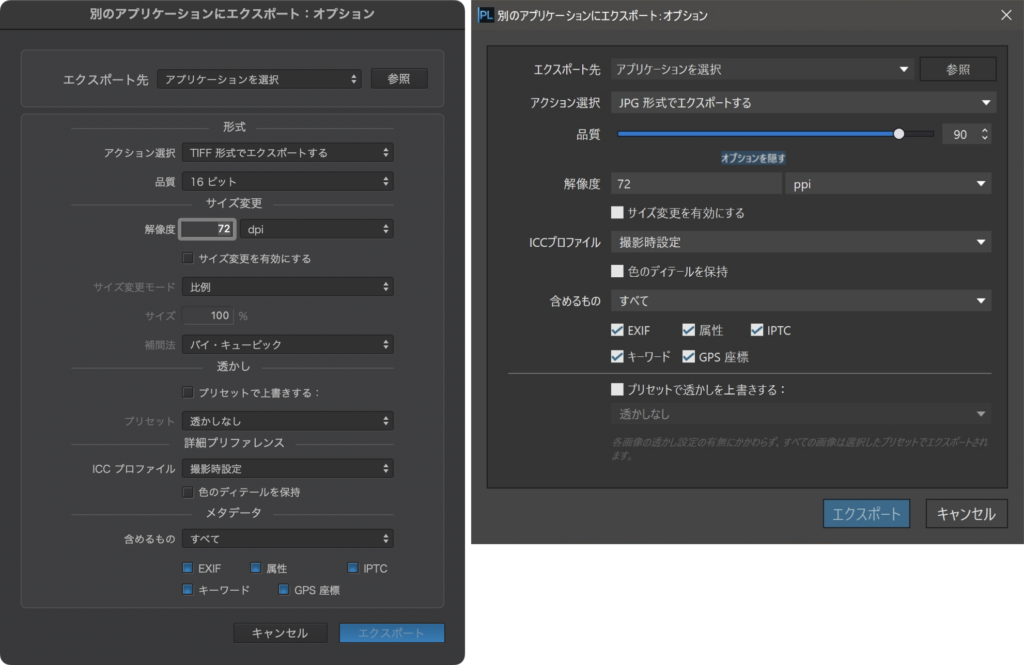The image size is (1024, 665).
Task: Open 補間法 バイ・キュービック dropdown
Action: point(287,344)
